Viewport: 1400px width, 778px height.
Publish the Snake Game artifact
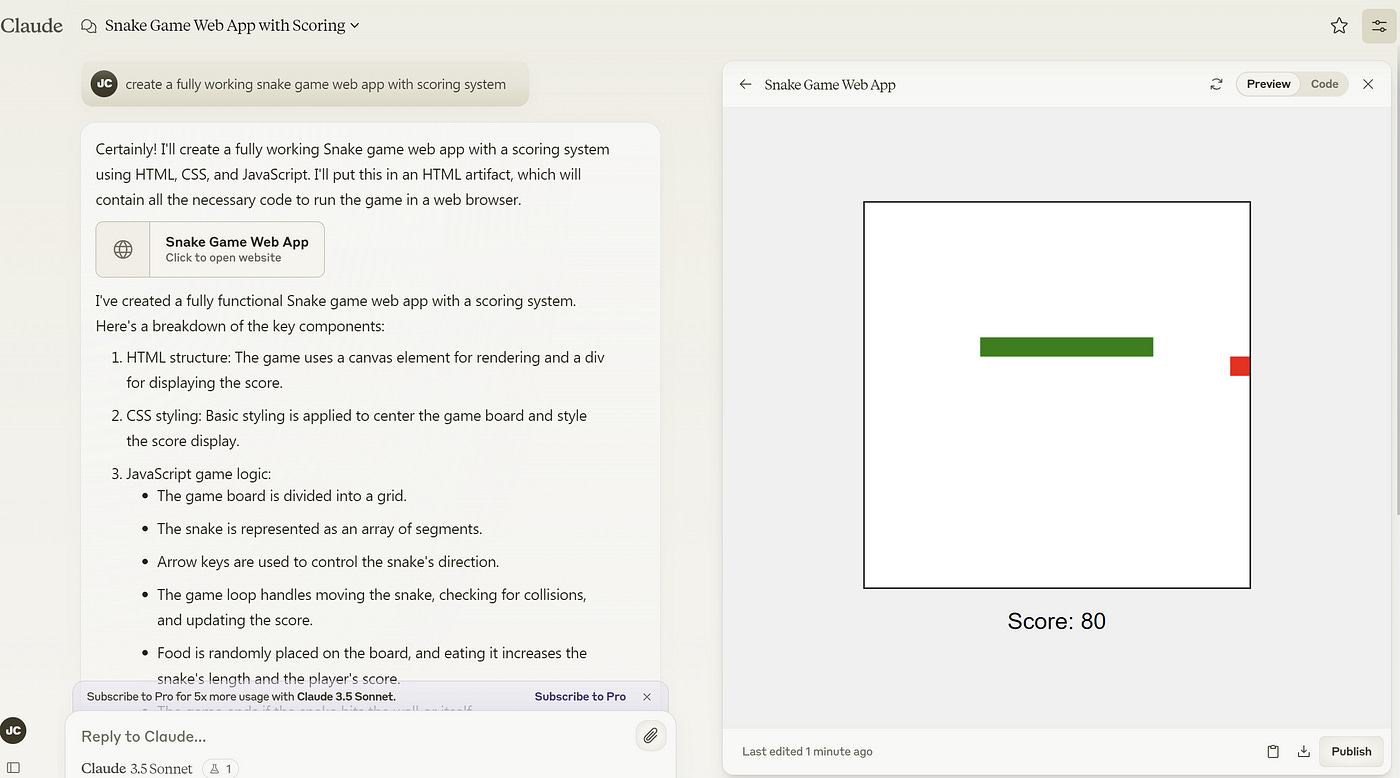tap(1351, 752)
